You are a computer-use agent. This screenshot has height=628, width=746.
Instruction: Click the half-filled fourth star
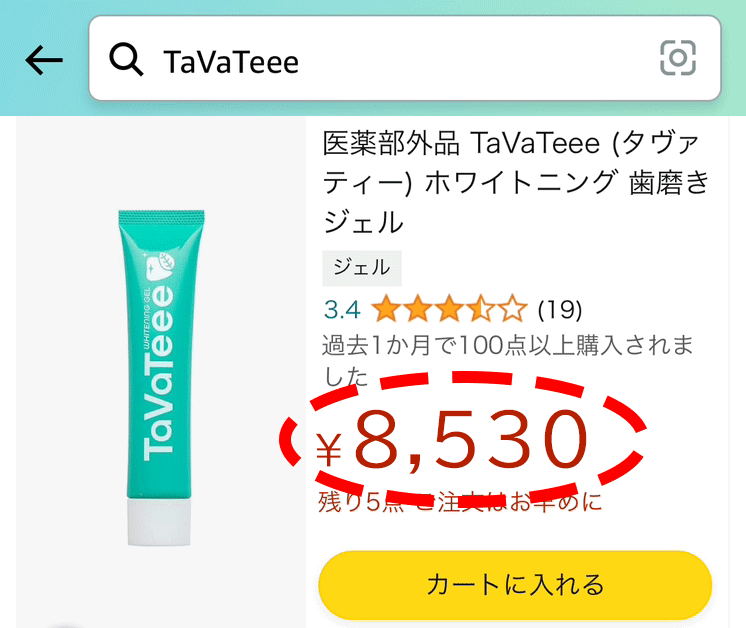(481, 309)
